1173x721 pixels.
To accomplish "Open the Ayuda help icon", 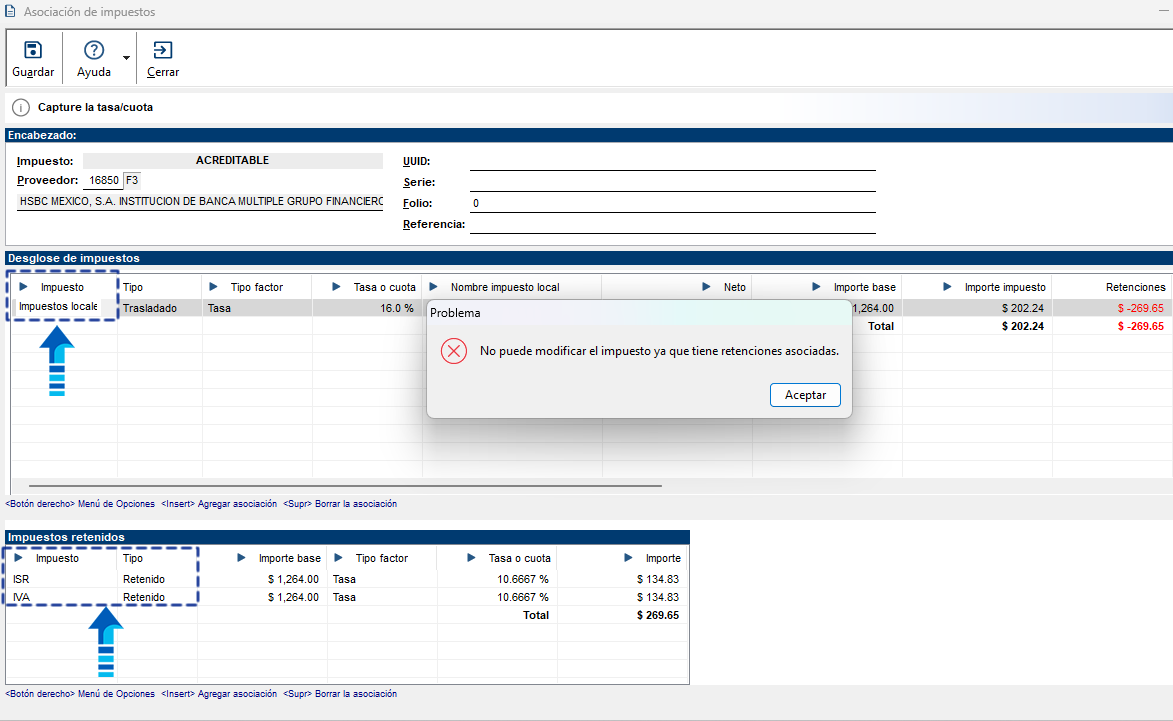I will [94, 51].
